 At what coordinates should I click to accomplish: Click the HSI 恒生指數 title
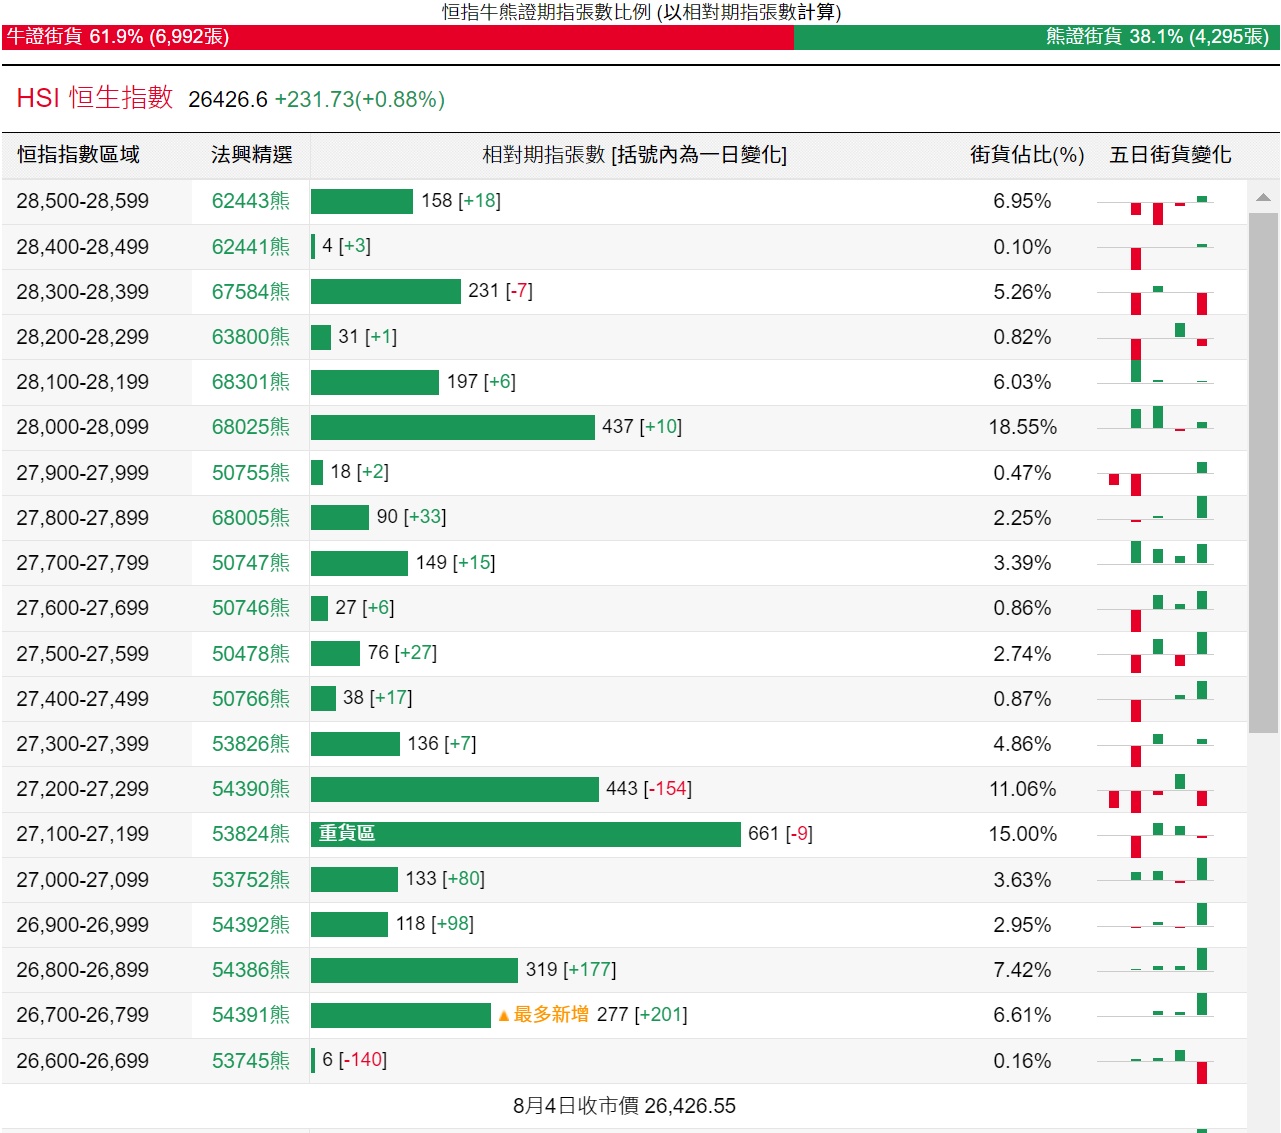pos(95,98)
